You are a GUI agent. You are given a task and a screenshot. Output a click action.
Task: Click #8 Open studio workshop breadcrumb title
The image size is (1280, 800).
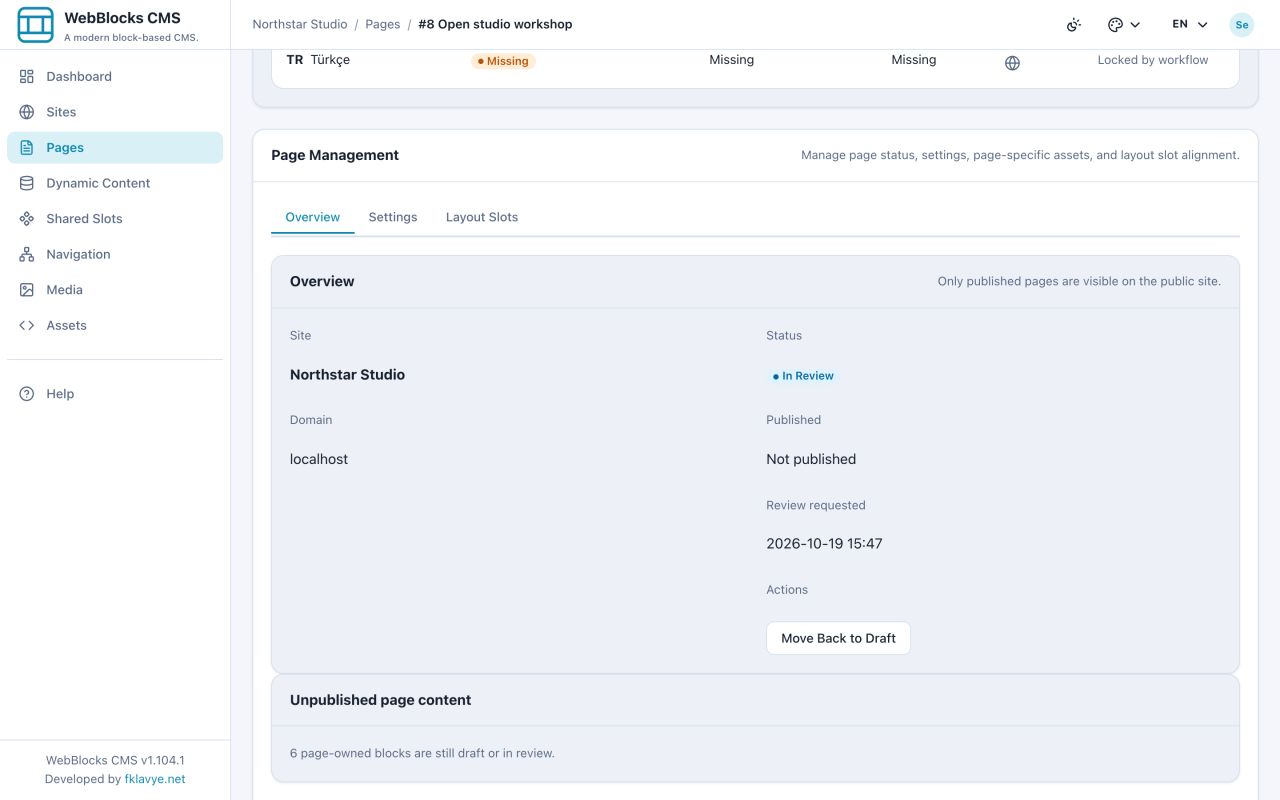(x=495, y=24)
